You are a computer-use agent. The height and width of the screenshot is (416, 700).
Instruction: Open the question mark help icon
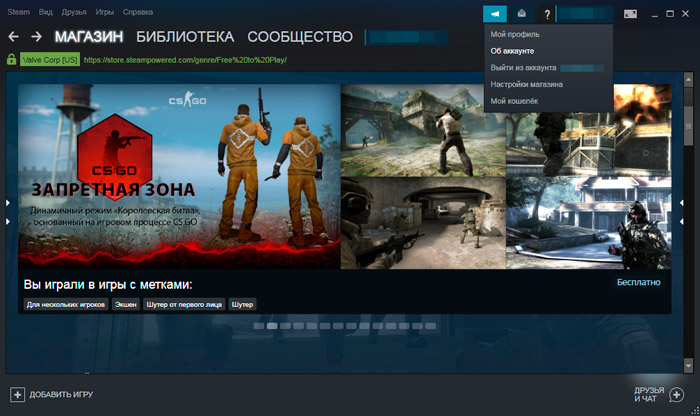pyautogui.click(x=547, y=14)
